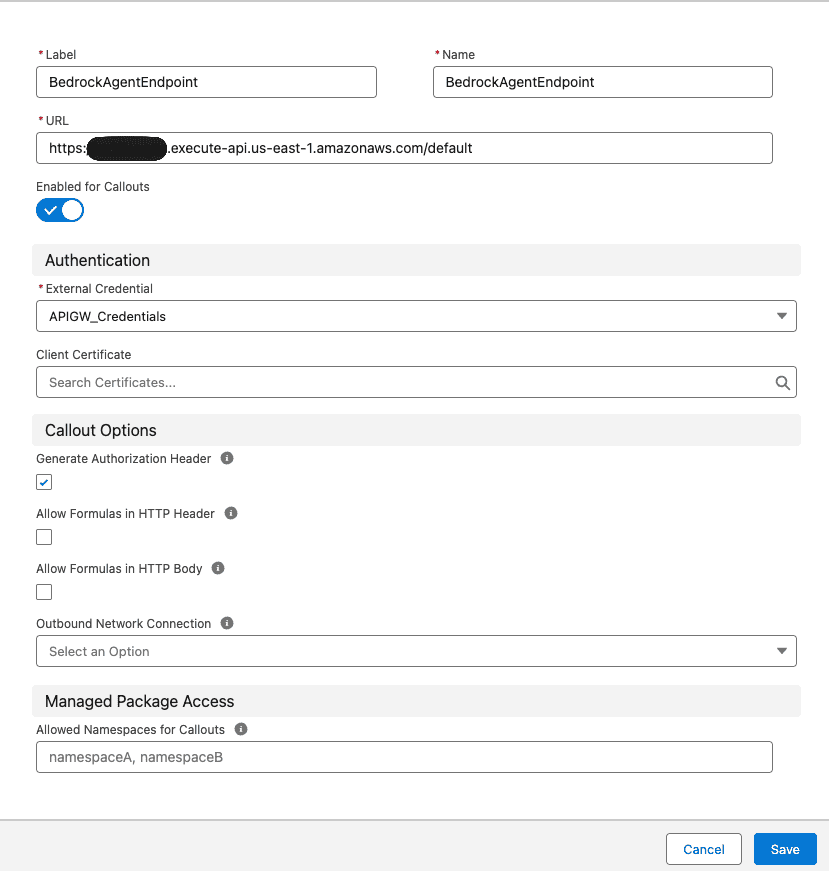Click the Allowed Namespaces for Callouts field
This screenshot has width=829, height=871.
[x=404, y=757]
